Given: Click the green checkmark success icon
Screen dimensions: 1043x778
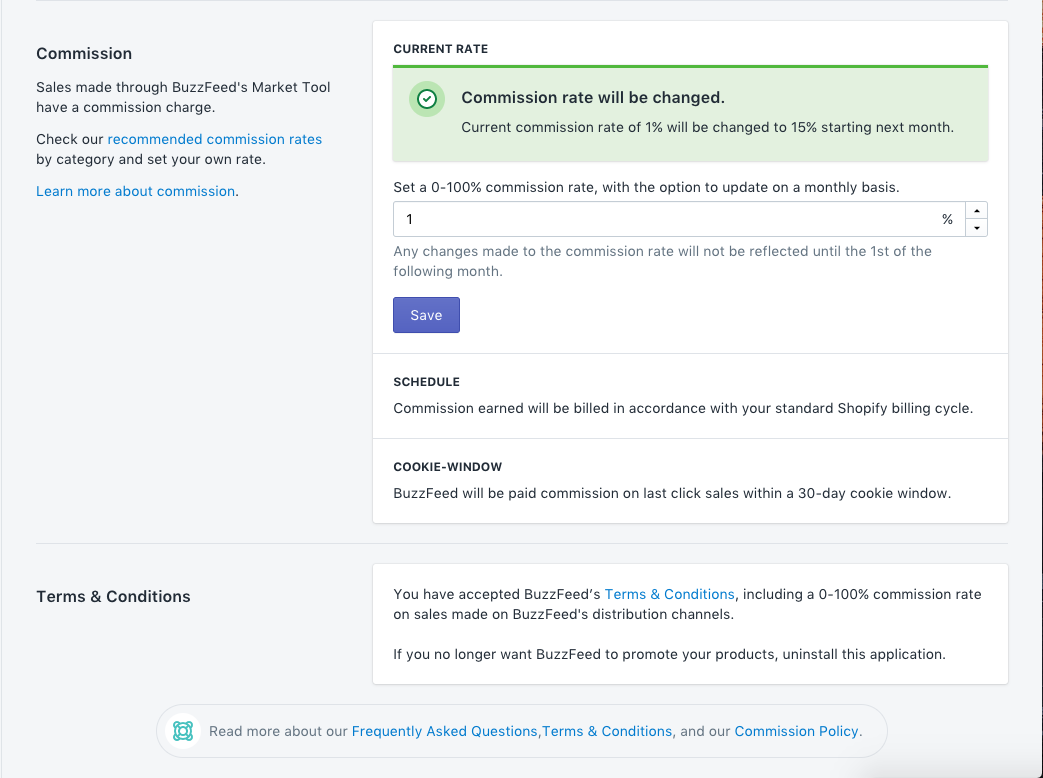Looking at the screenshot, I should click(426, 99).
